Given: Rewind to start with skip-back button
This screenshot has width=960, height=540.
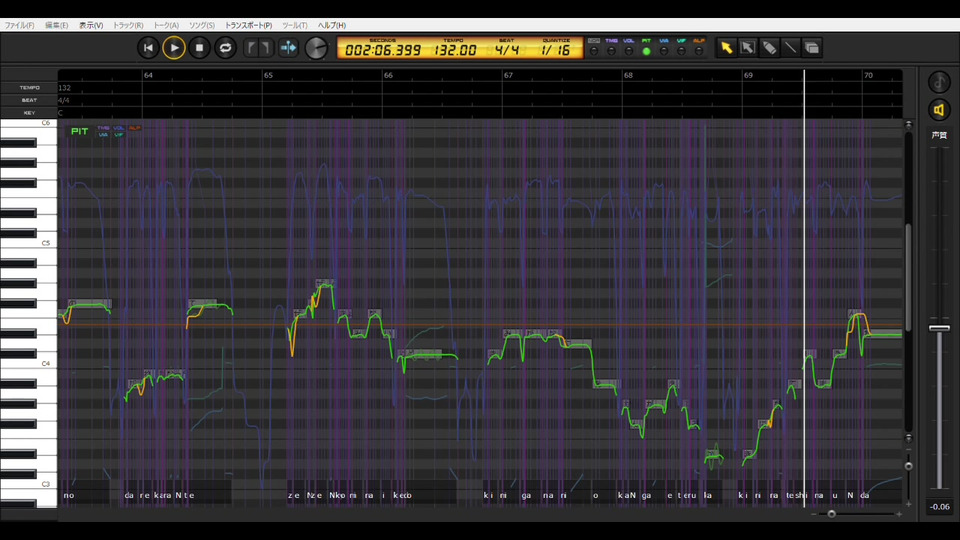Looking at the screenshot, I should pos(148,47).
